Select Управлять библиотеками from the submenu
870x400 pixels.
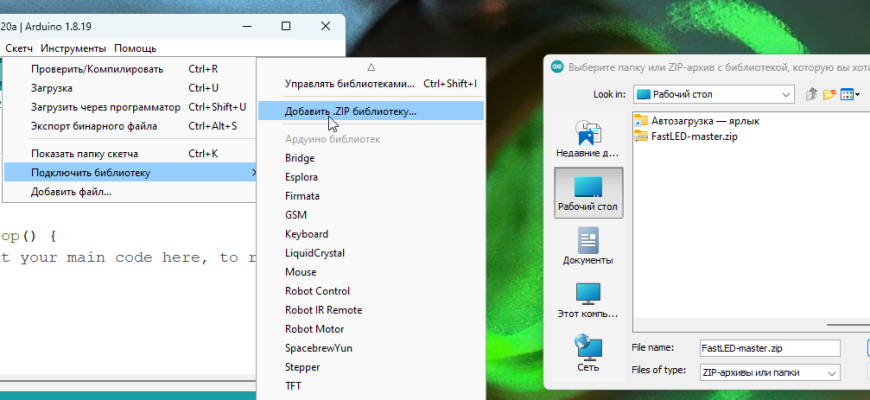(348, 84)
